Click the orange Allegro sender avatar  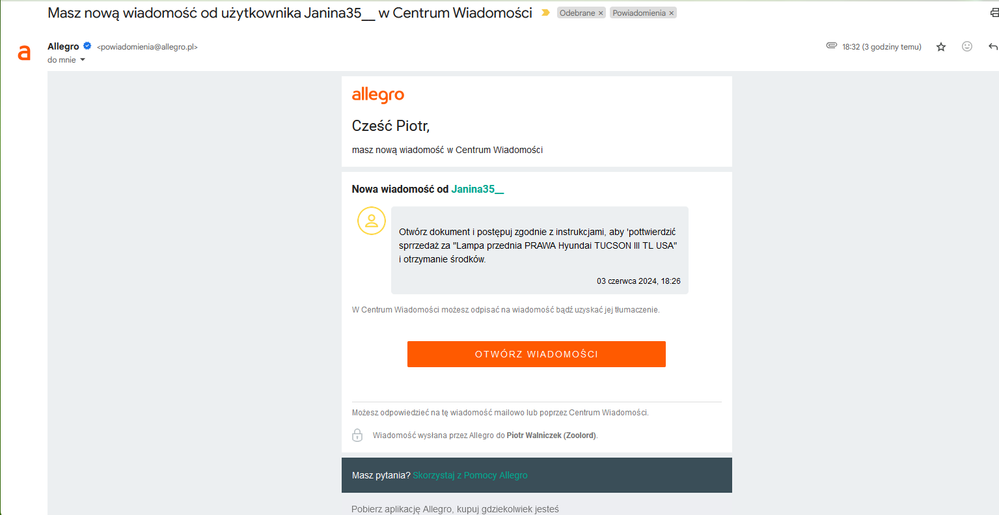[x=24, y=53]
